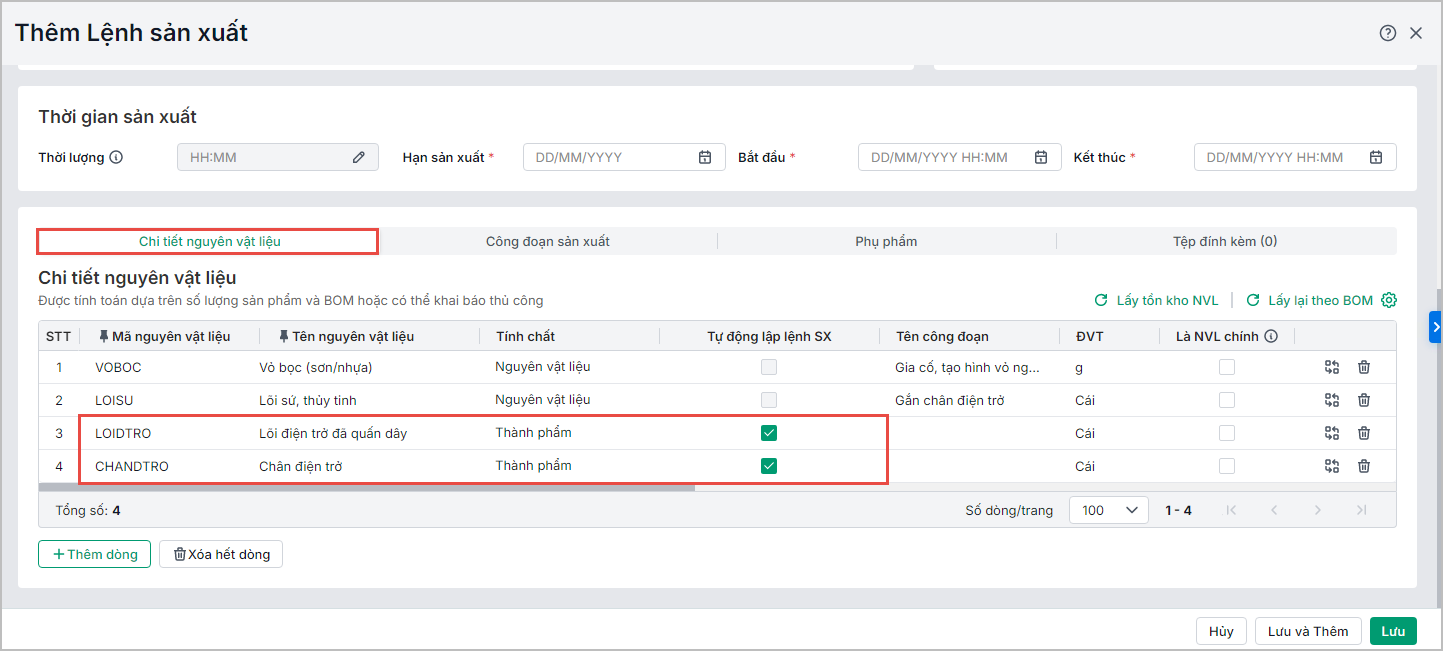Click the Bắt đầu date-time field
This screenshot has width=1443, height=651.
[x=947, y=157]
